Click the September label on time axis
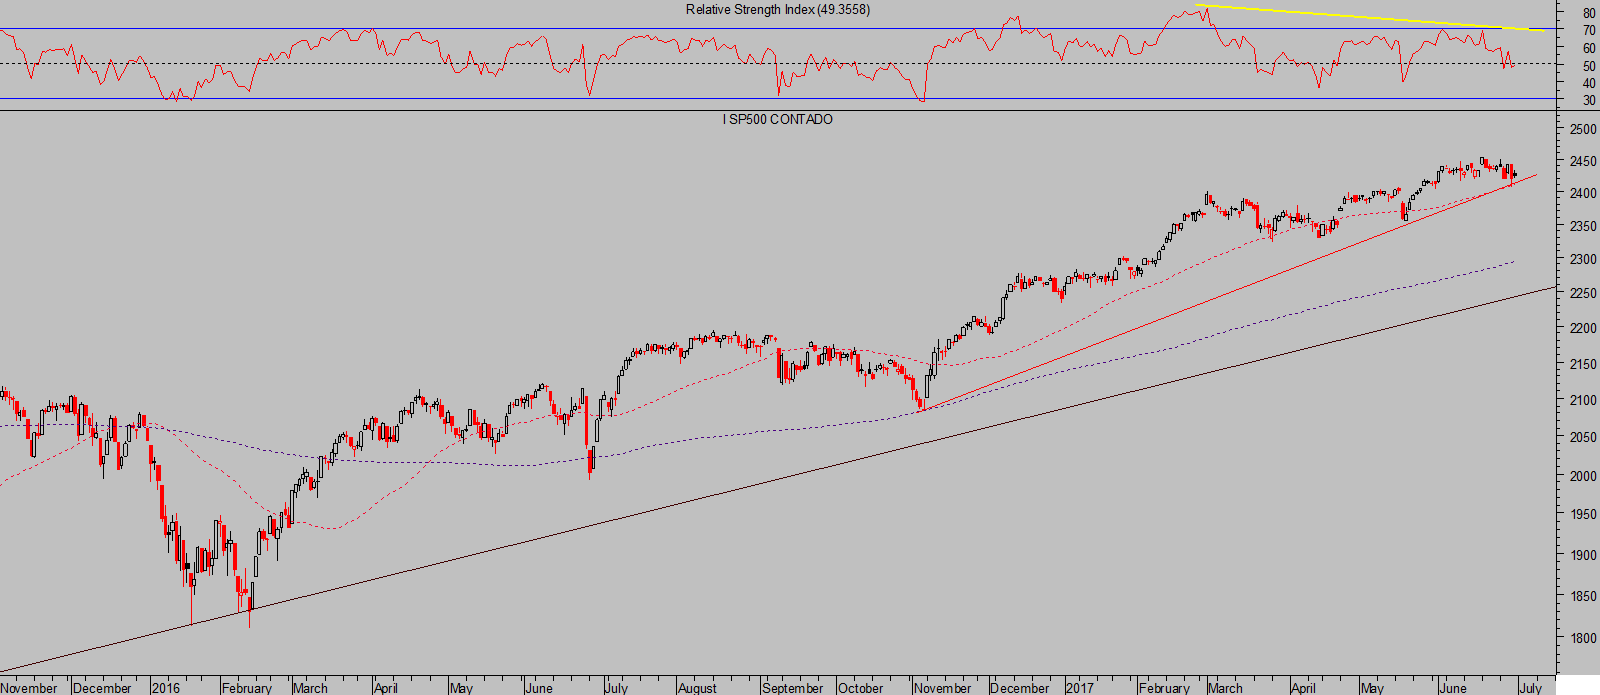This screenshot has height=695, width=1600. 792,688
